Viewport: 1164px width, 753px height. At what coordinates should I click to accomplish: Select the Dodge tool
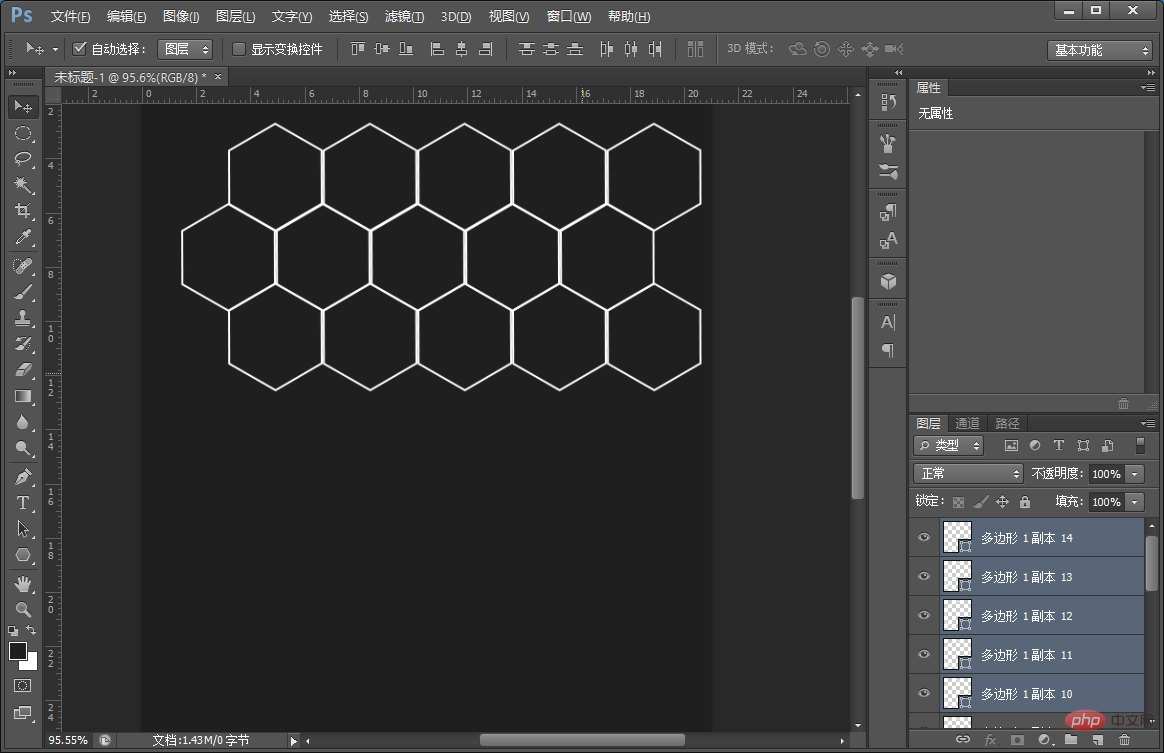click(23, 448)
